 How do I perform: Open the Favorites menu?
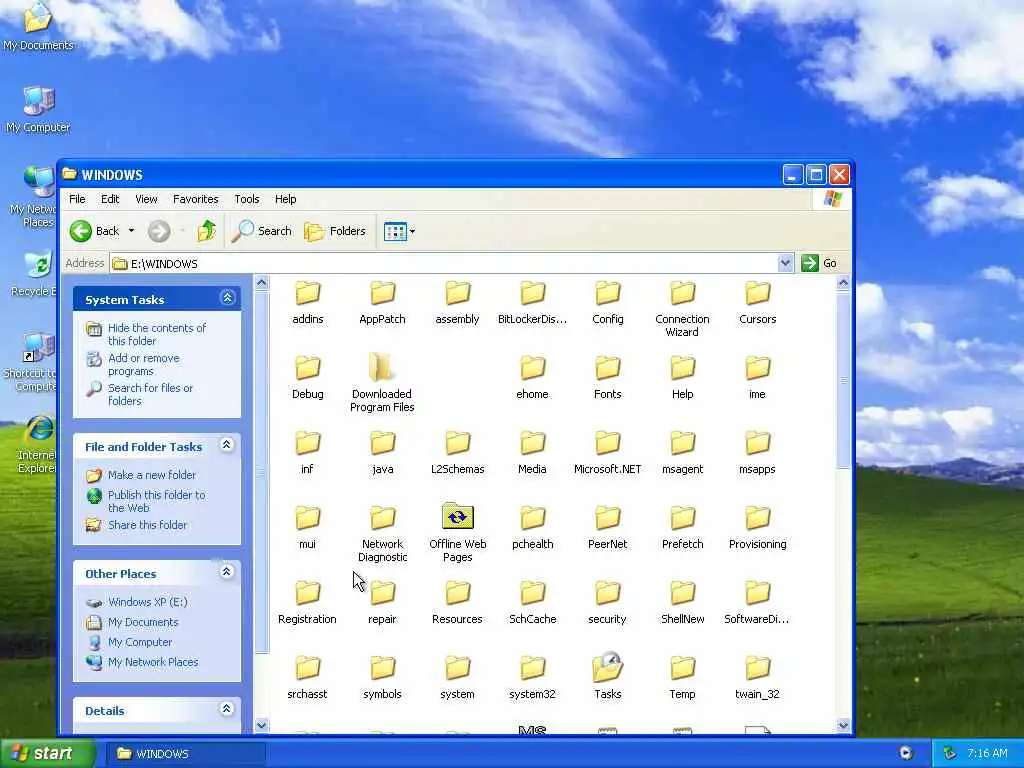pos(195,199)
